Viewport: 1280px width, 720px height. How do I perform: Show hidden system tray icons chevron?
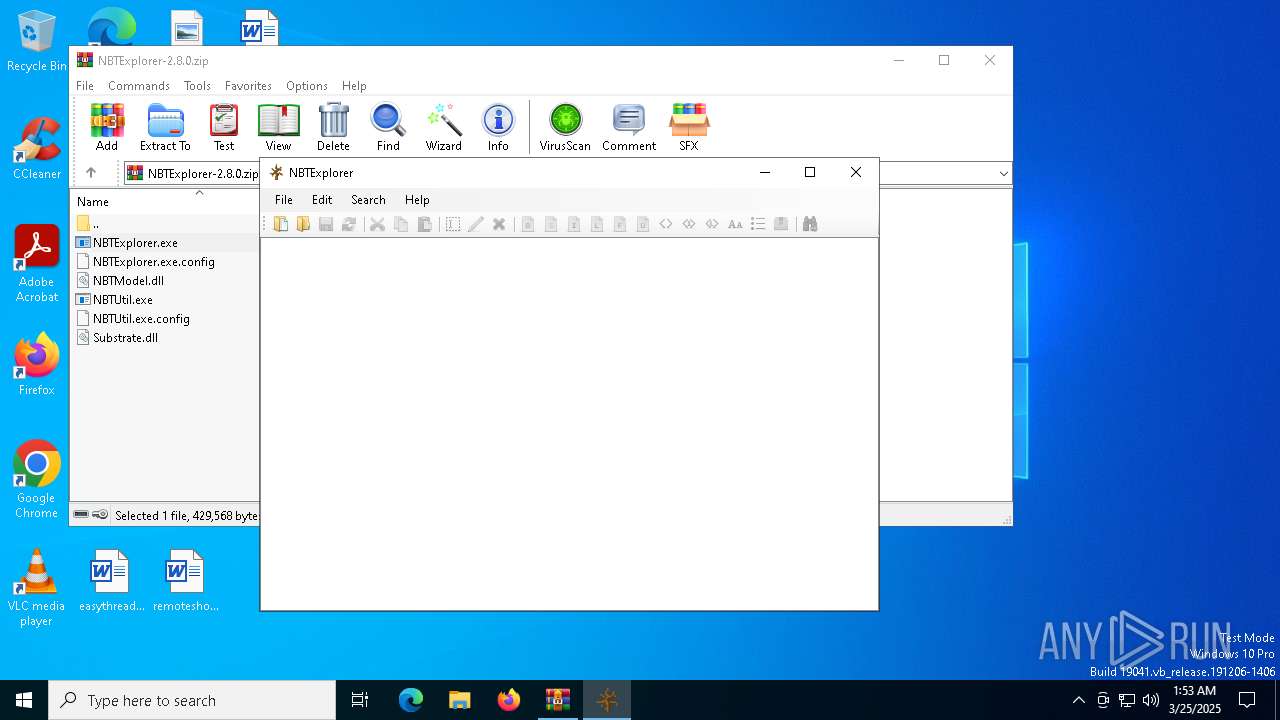pyautogui.click(x=1078, y=700)
